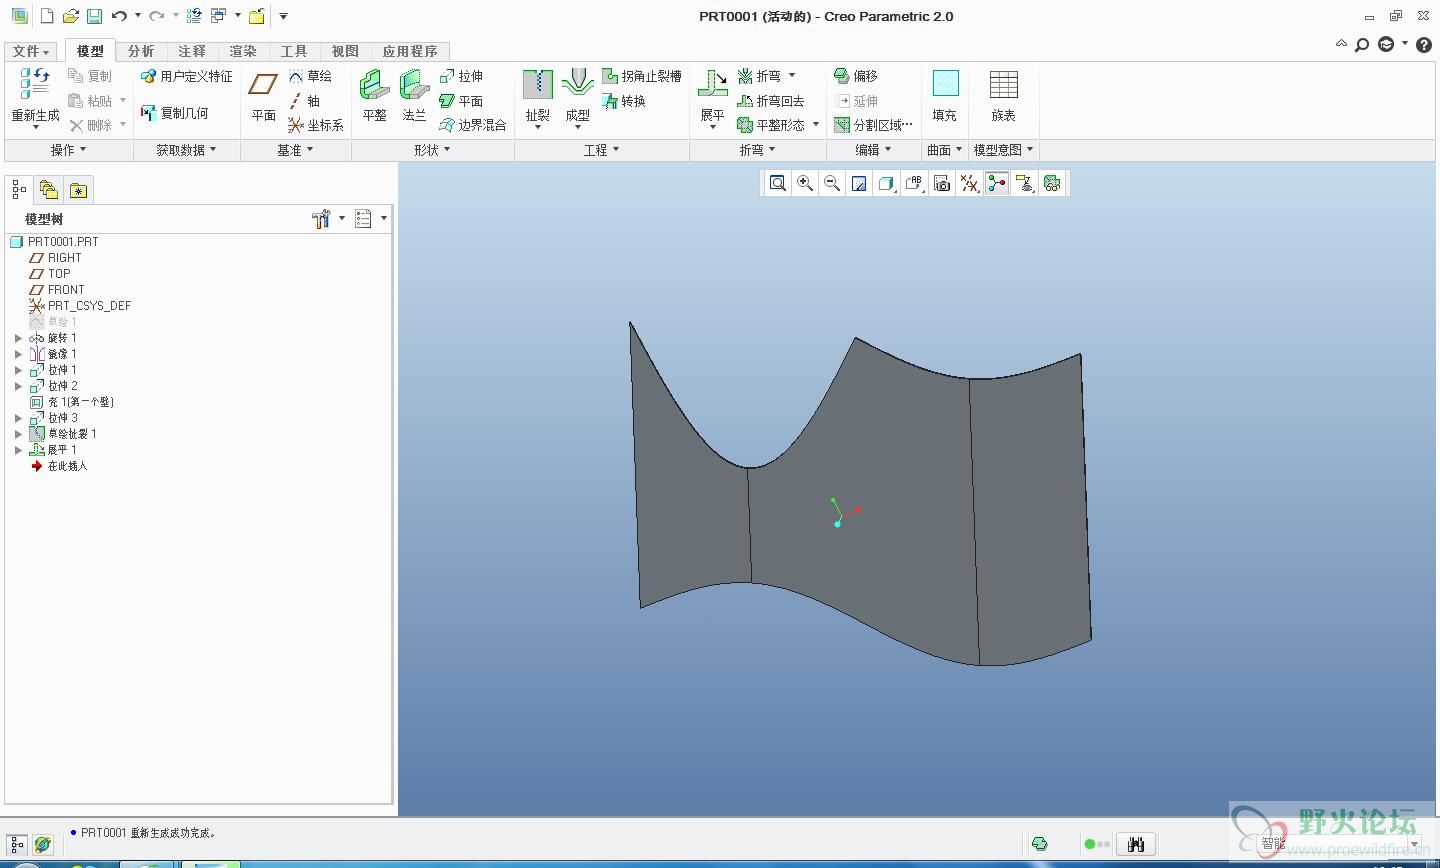The image size is (1440, 868).
Task: Expand the 展平 1 feature in model tree
Action: 18,450
